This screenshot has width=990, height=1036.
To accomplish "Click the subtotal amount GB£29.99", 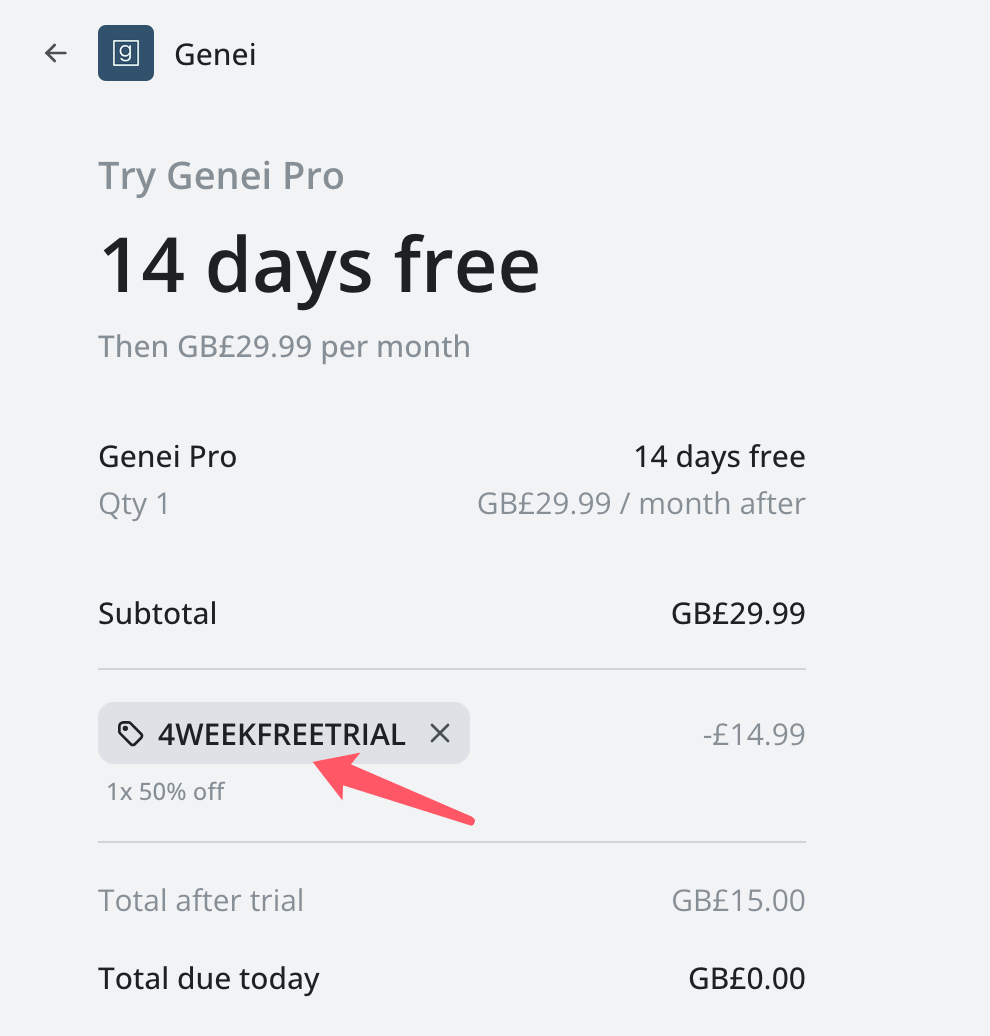I will [738, 613].
